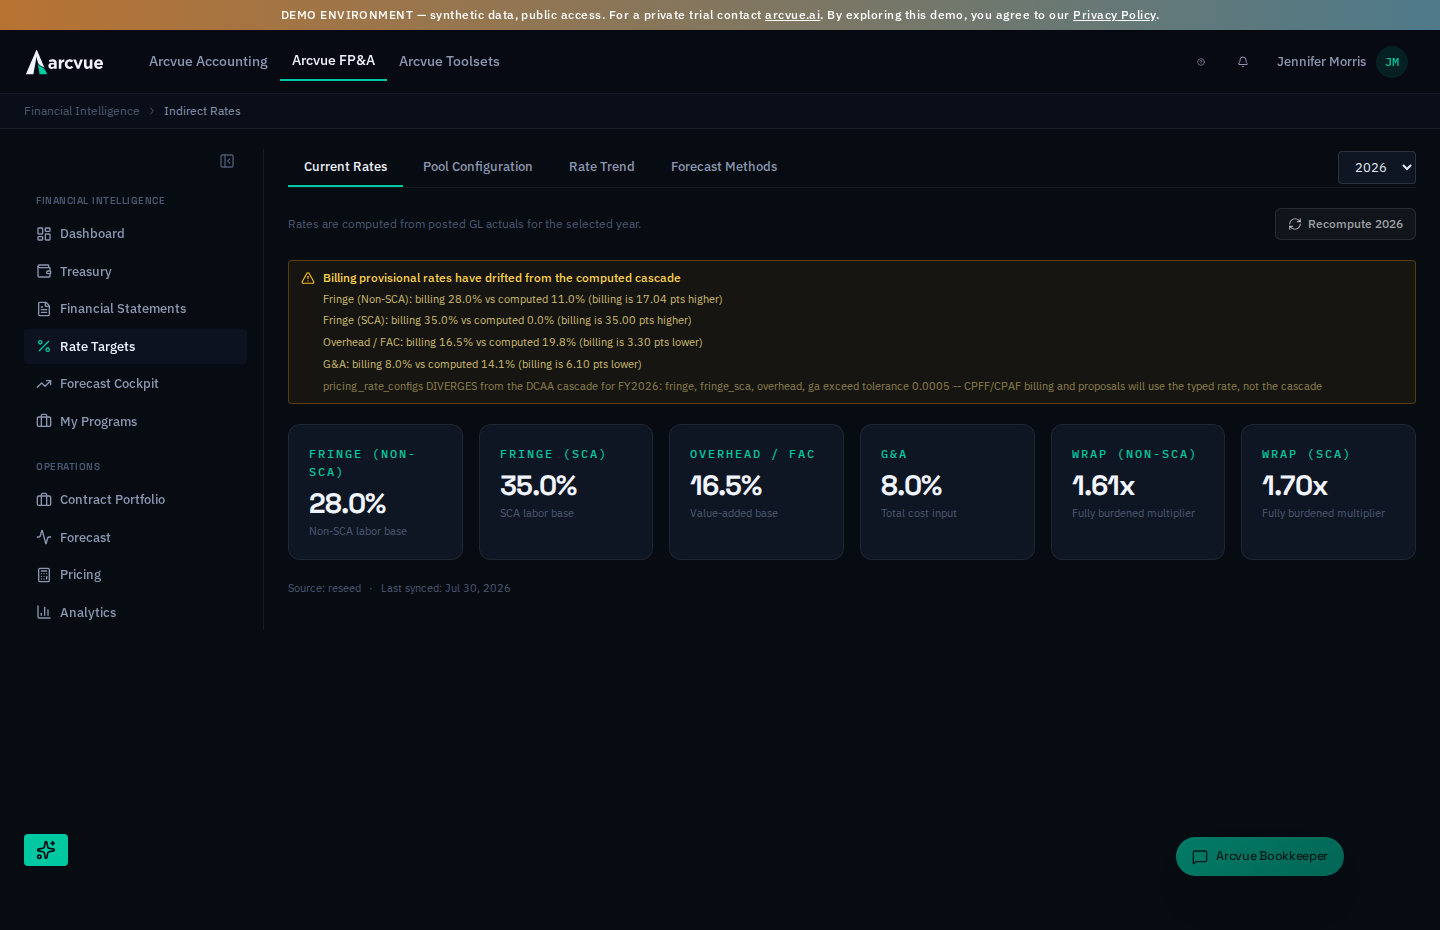Go to Financial Intelligence breadcrumb
The image size is (1440, 930).
pos(82,111)
